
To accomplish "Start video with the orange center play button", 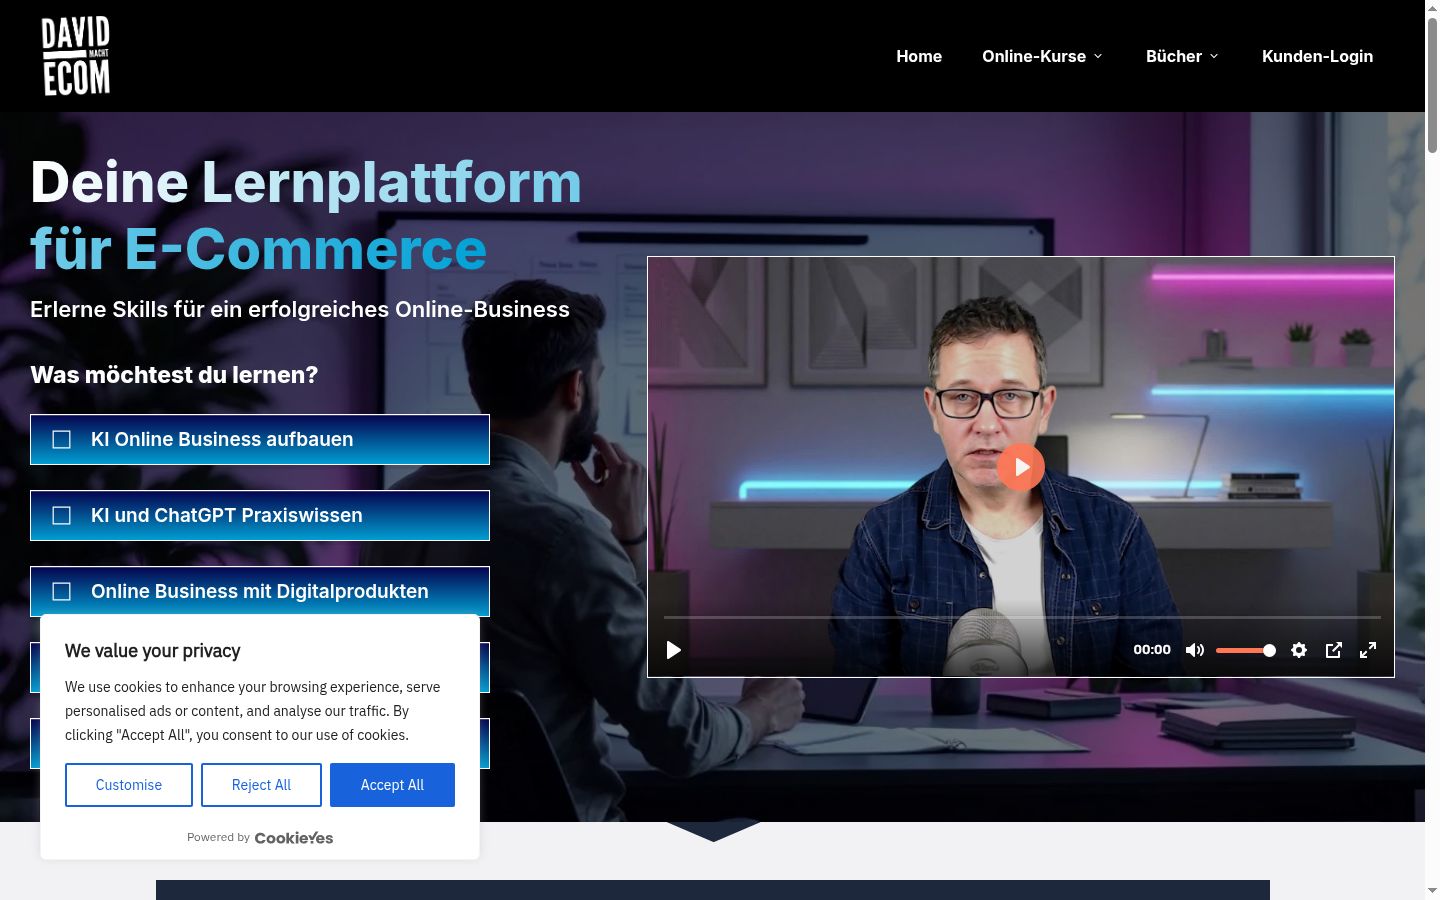I will pyautogui.click(x=1020, y=467).
